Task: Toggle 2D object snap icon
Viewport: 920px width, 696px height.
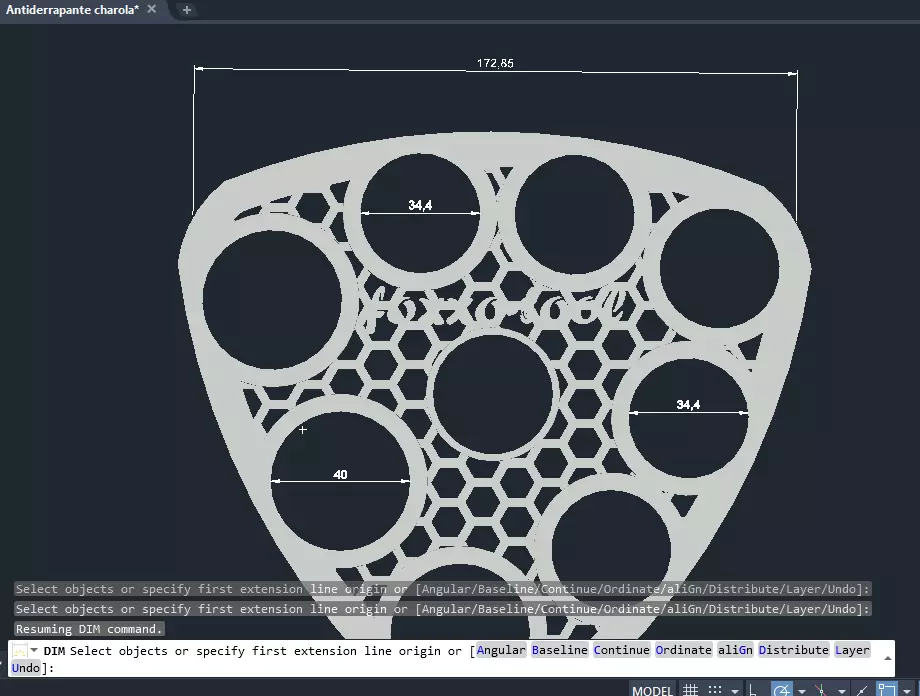Action: point(887,690)
